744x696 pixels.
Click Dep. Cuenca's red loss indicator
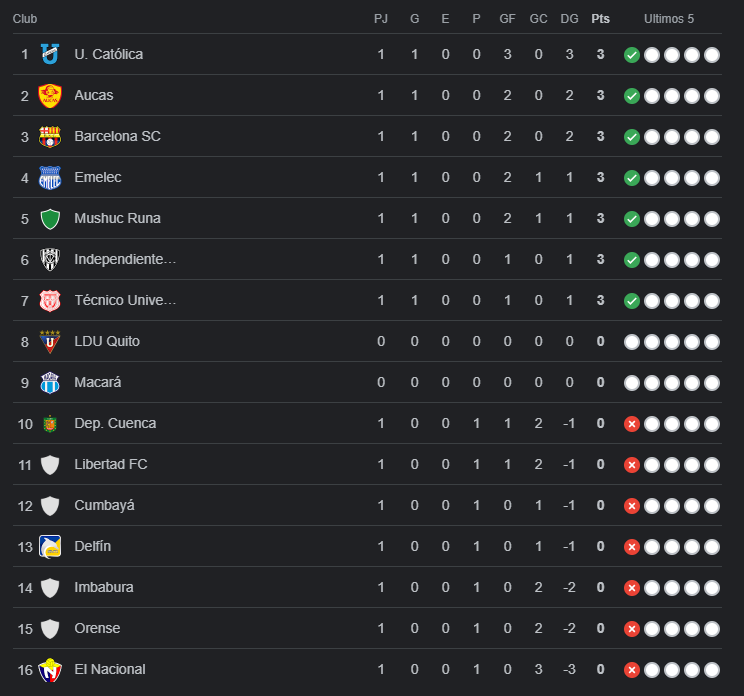(x=631, y=424)
